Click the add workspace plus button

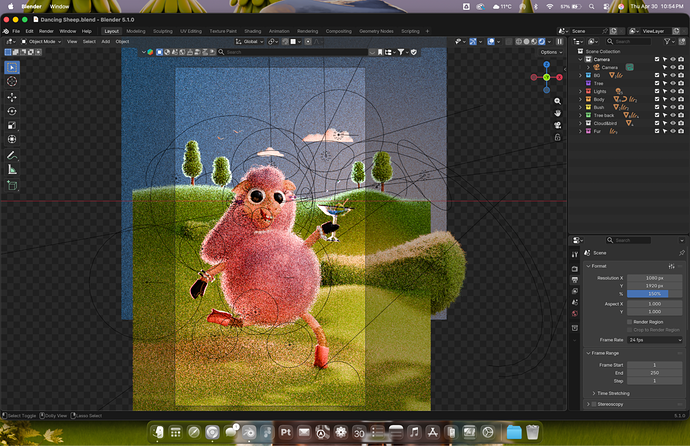click(427, 31)
